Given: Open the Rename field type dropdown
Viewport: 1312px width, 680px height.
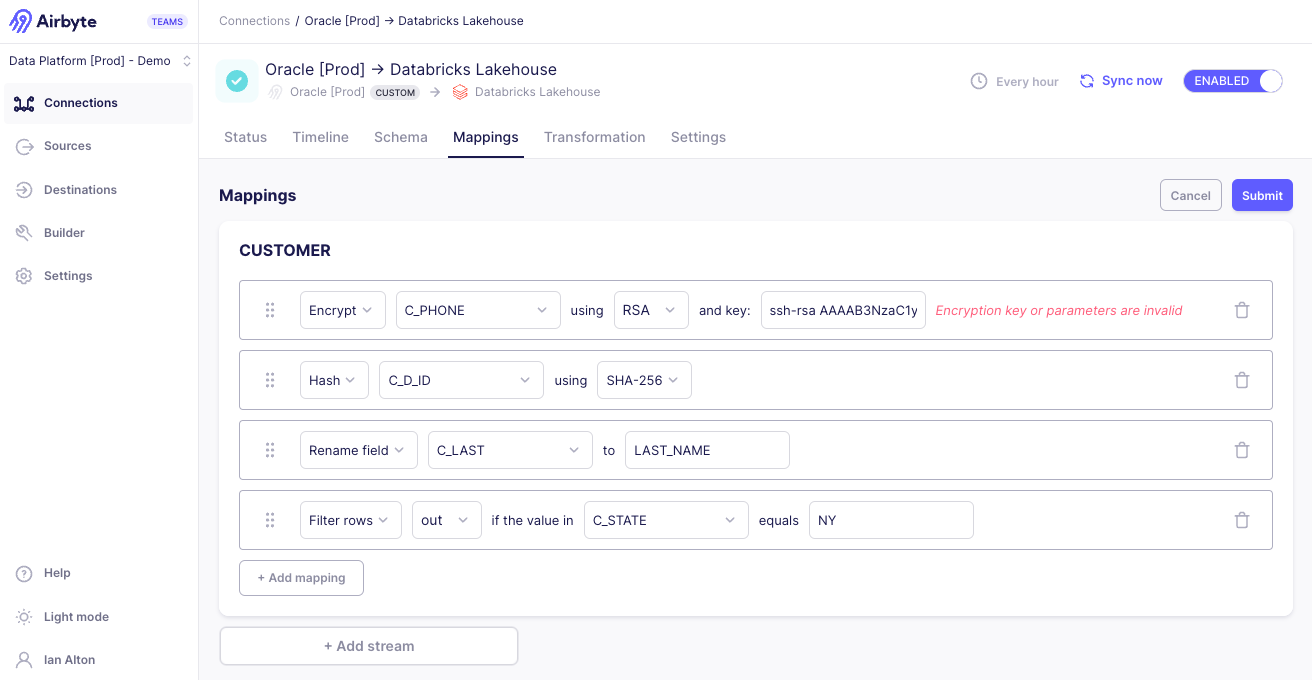Looking at the screenshot, I should click(359, 450).
